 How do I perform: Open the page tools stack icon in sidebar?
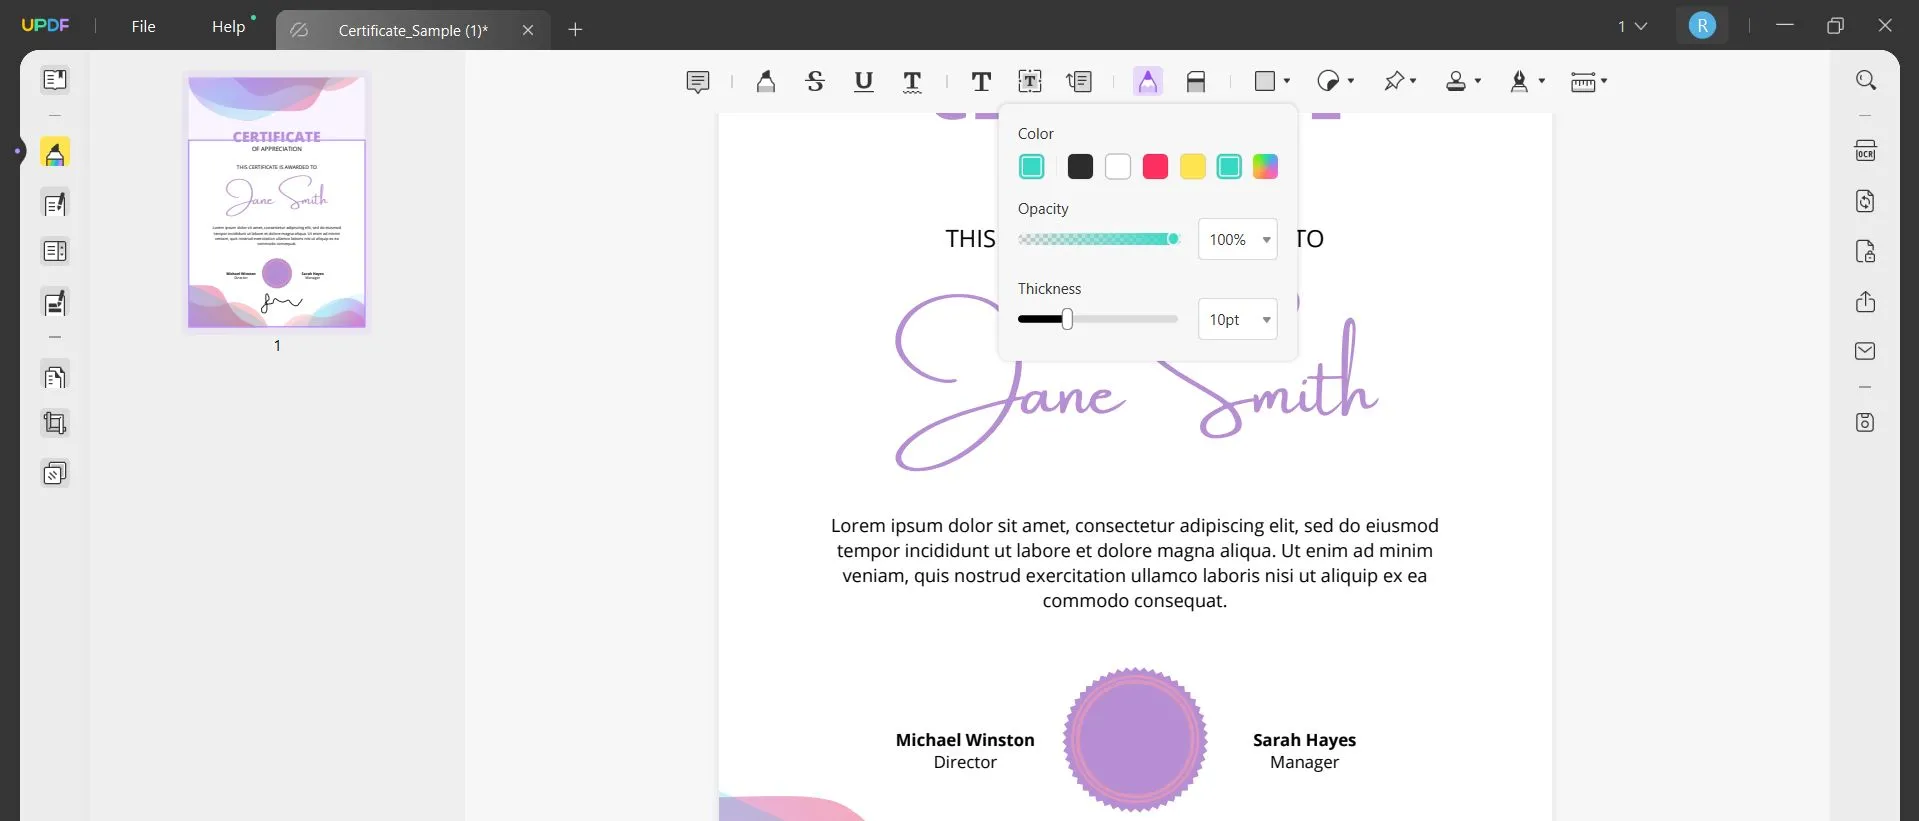55,473
